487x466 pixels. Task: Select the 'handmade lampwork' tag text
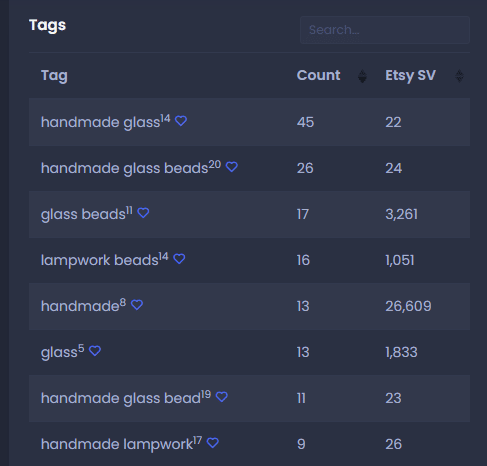tap(117, 444)
